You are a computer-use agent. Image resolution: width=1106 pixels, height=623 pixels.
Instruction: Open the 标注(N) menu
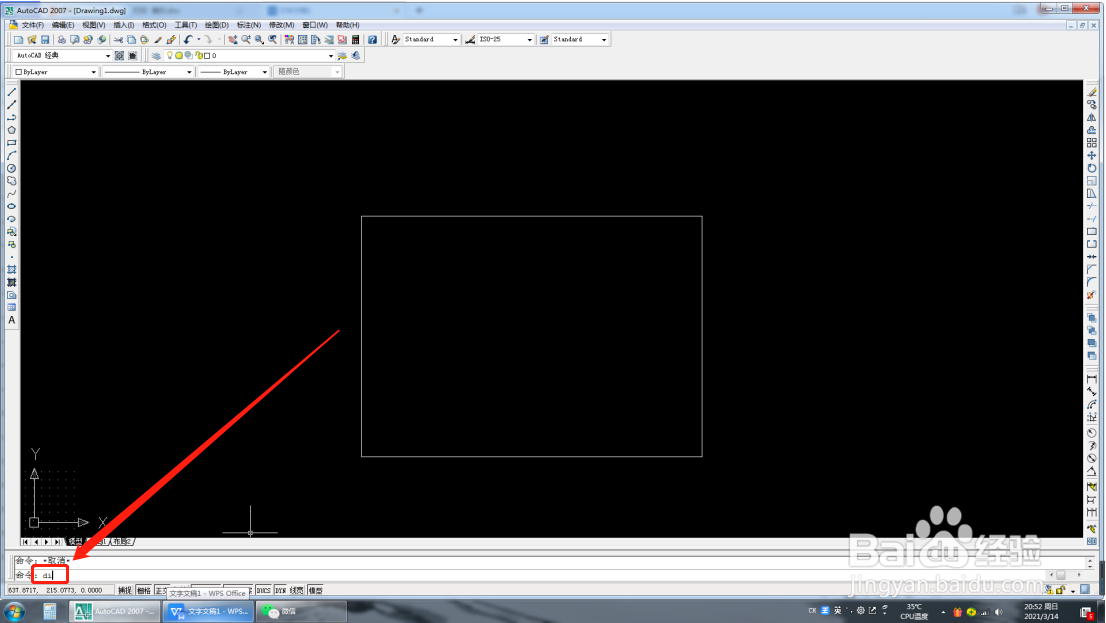tap(248, 25)
